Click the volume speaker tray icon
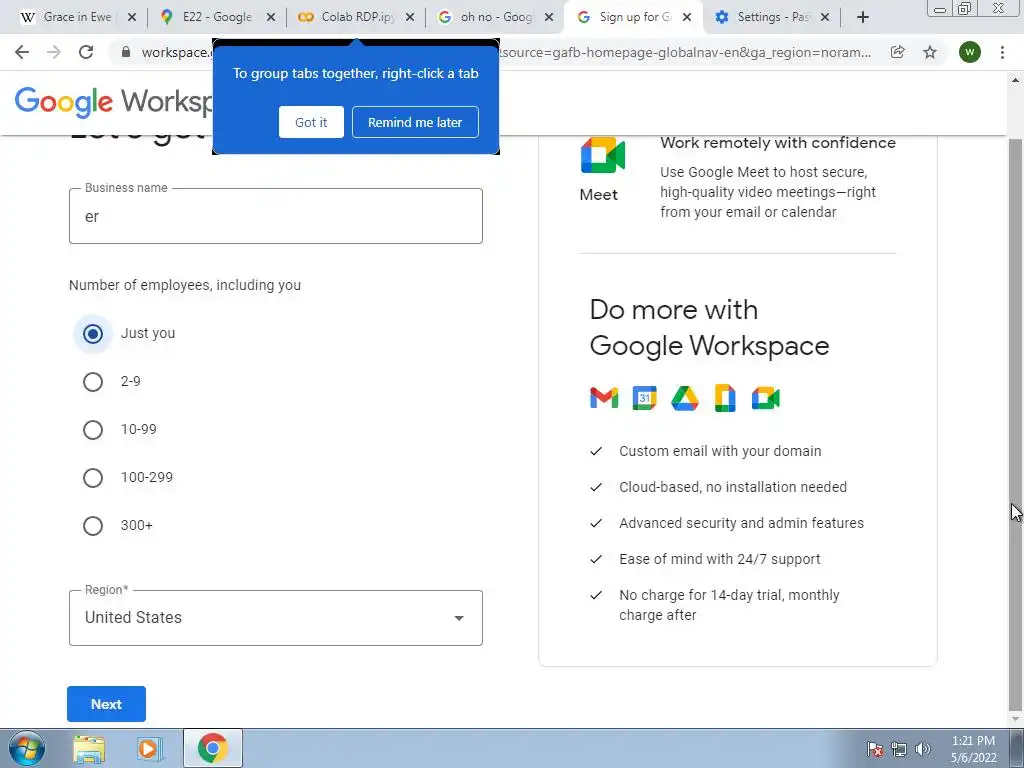Screen dimensions: 1024x768 (x=923, y=749)
